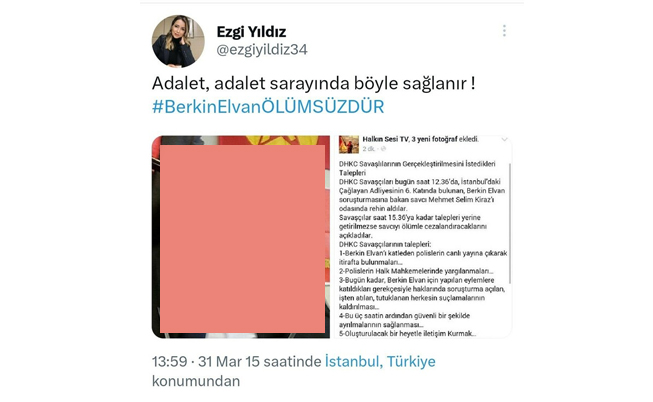This screenshot has width=653, height=402.
Task: Click the audience icon beside "2 dk."
Action: 384,149
